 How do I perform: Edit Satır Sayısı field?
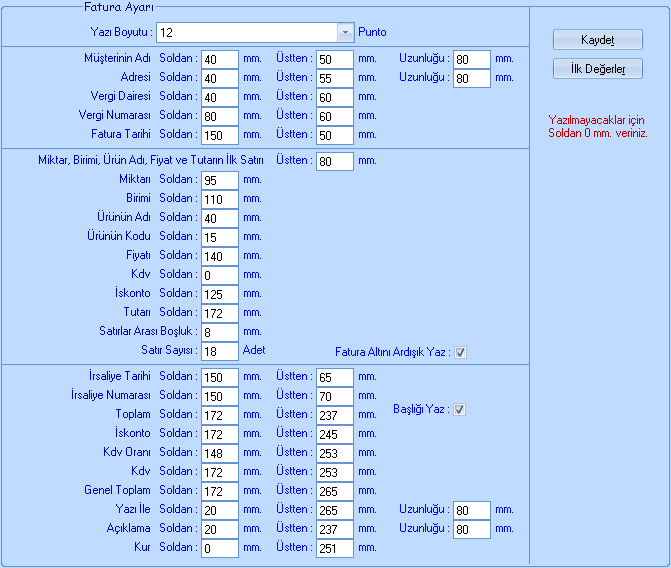click(x=220, y=351)
